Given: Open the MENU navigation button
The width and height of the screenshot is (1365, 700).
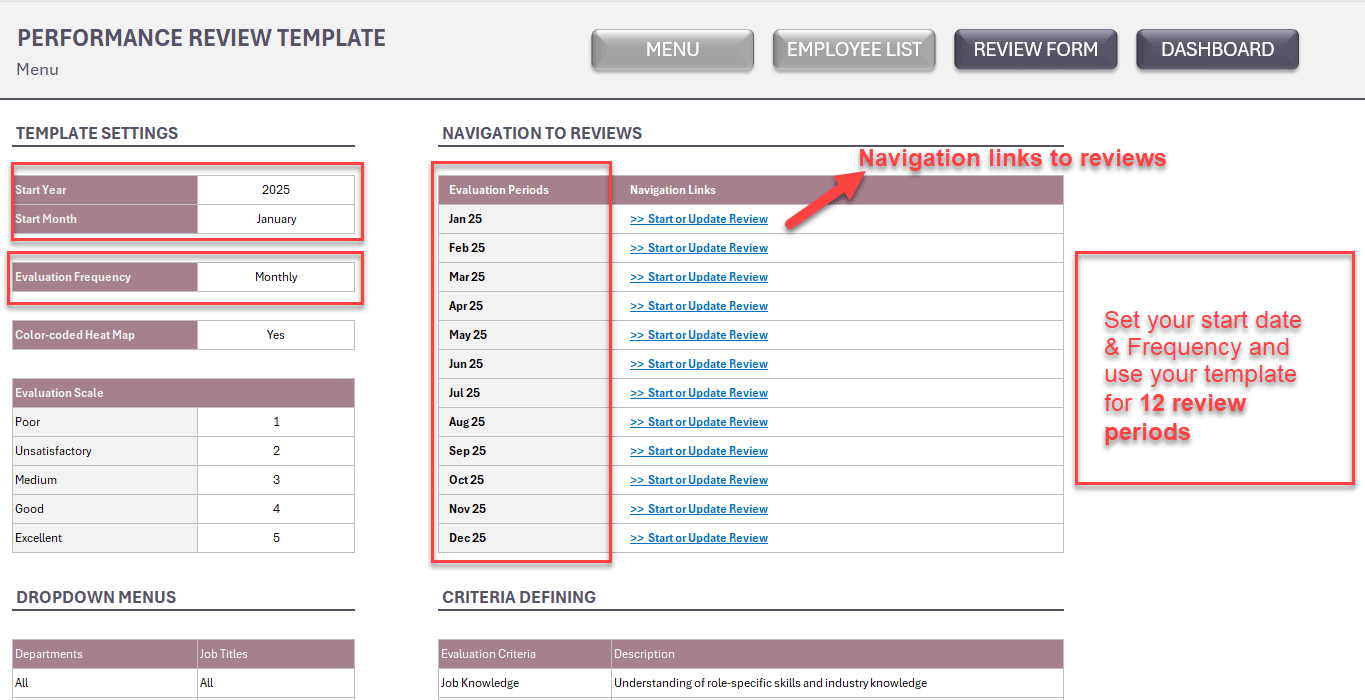Looking at the screenshot, I should tap(672, 49).
